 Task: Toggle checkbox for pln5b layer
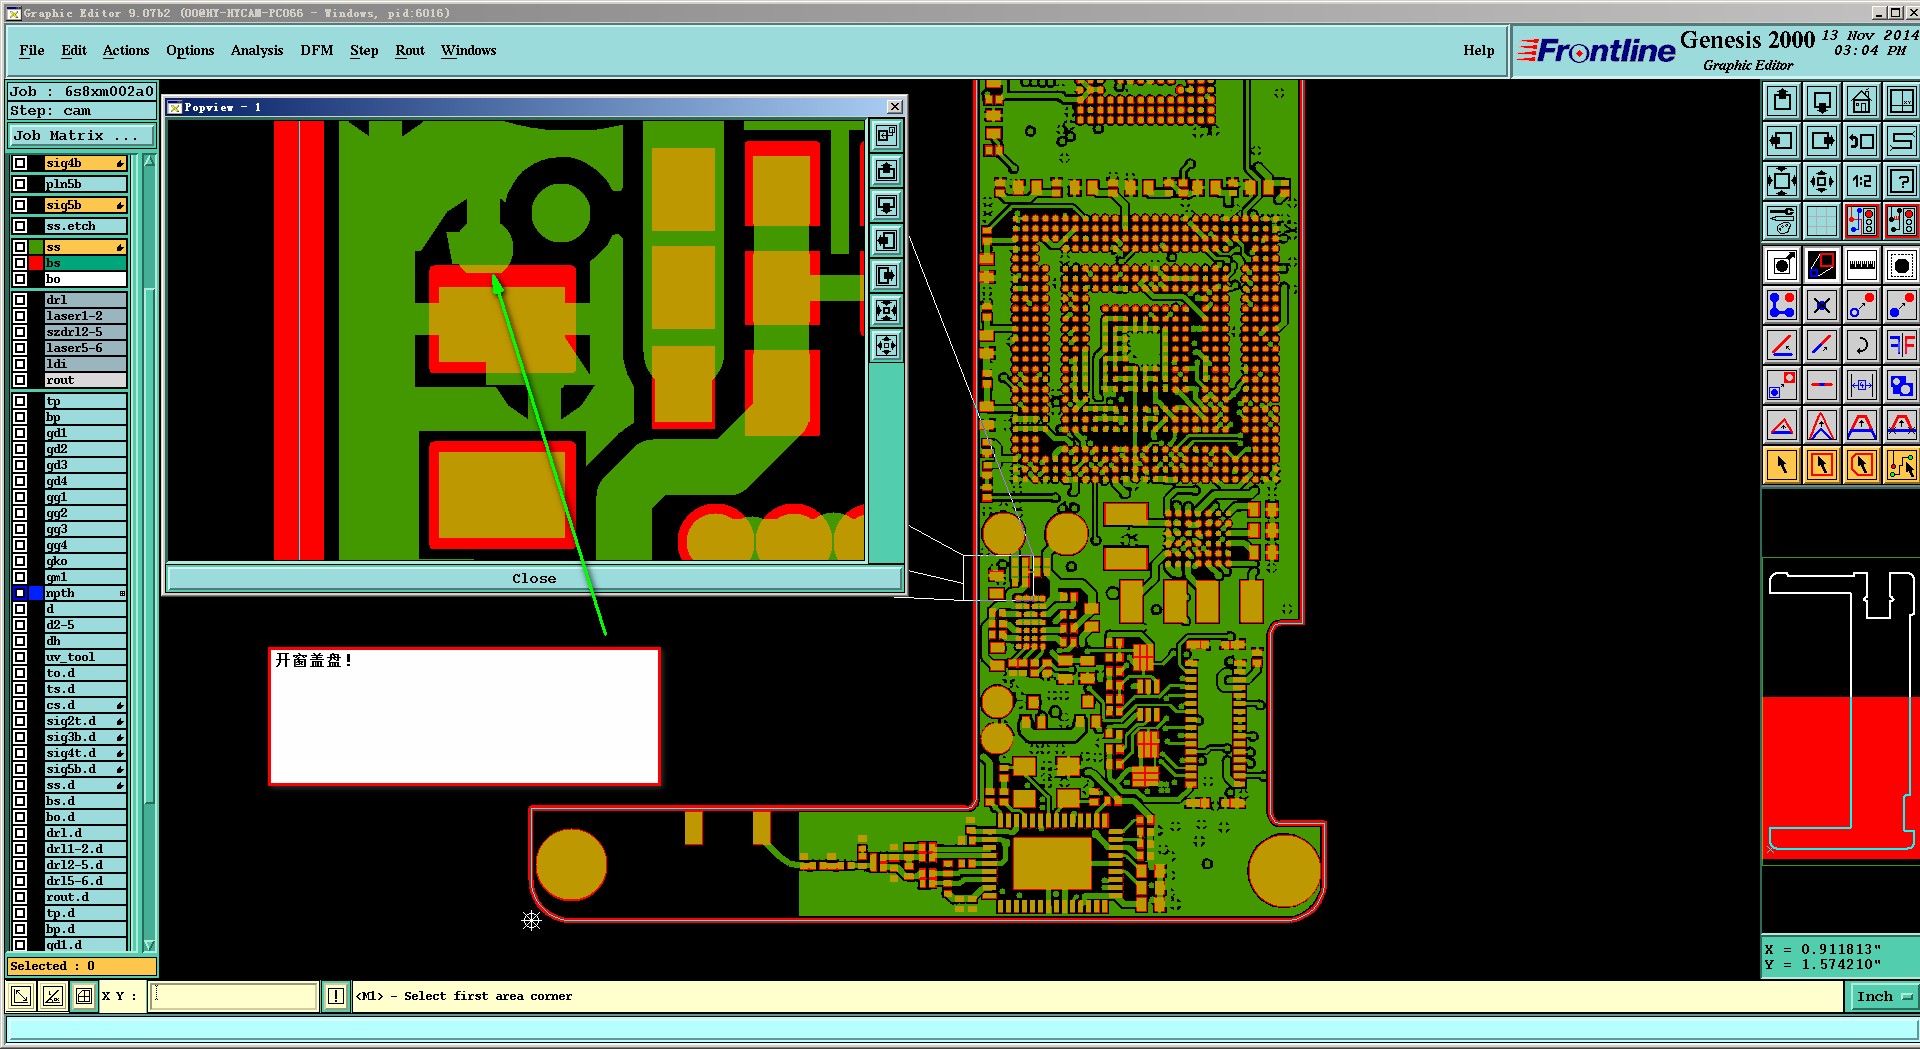click(20, 184)
